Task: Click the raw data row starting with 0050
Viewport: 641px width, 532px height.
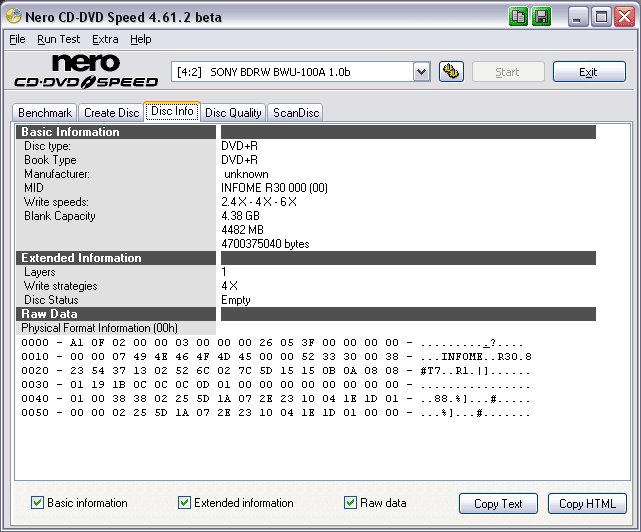Action: pyautogui.click(x=276, y=413)
